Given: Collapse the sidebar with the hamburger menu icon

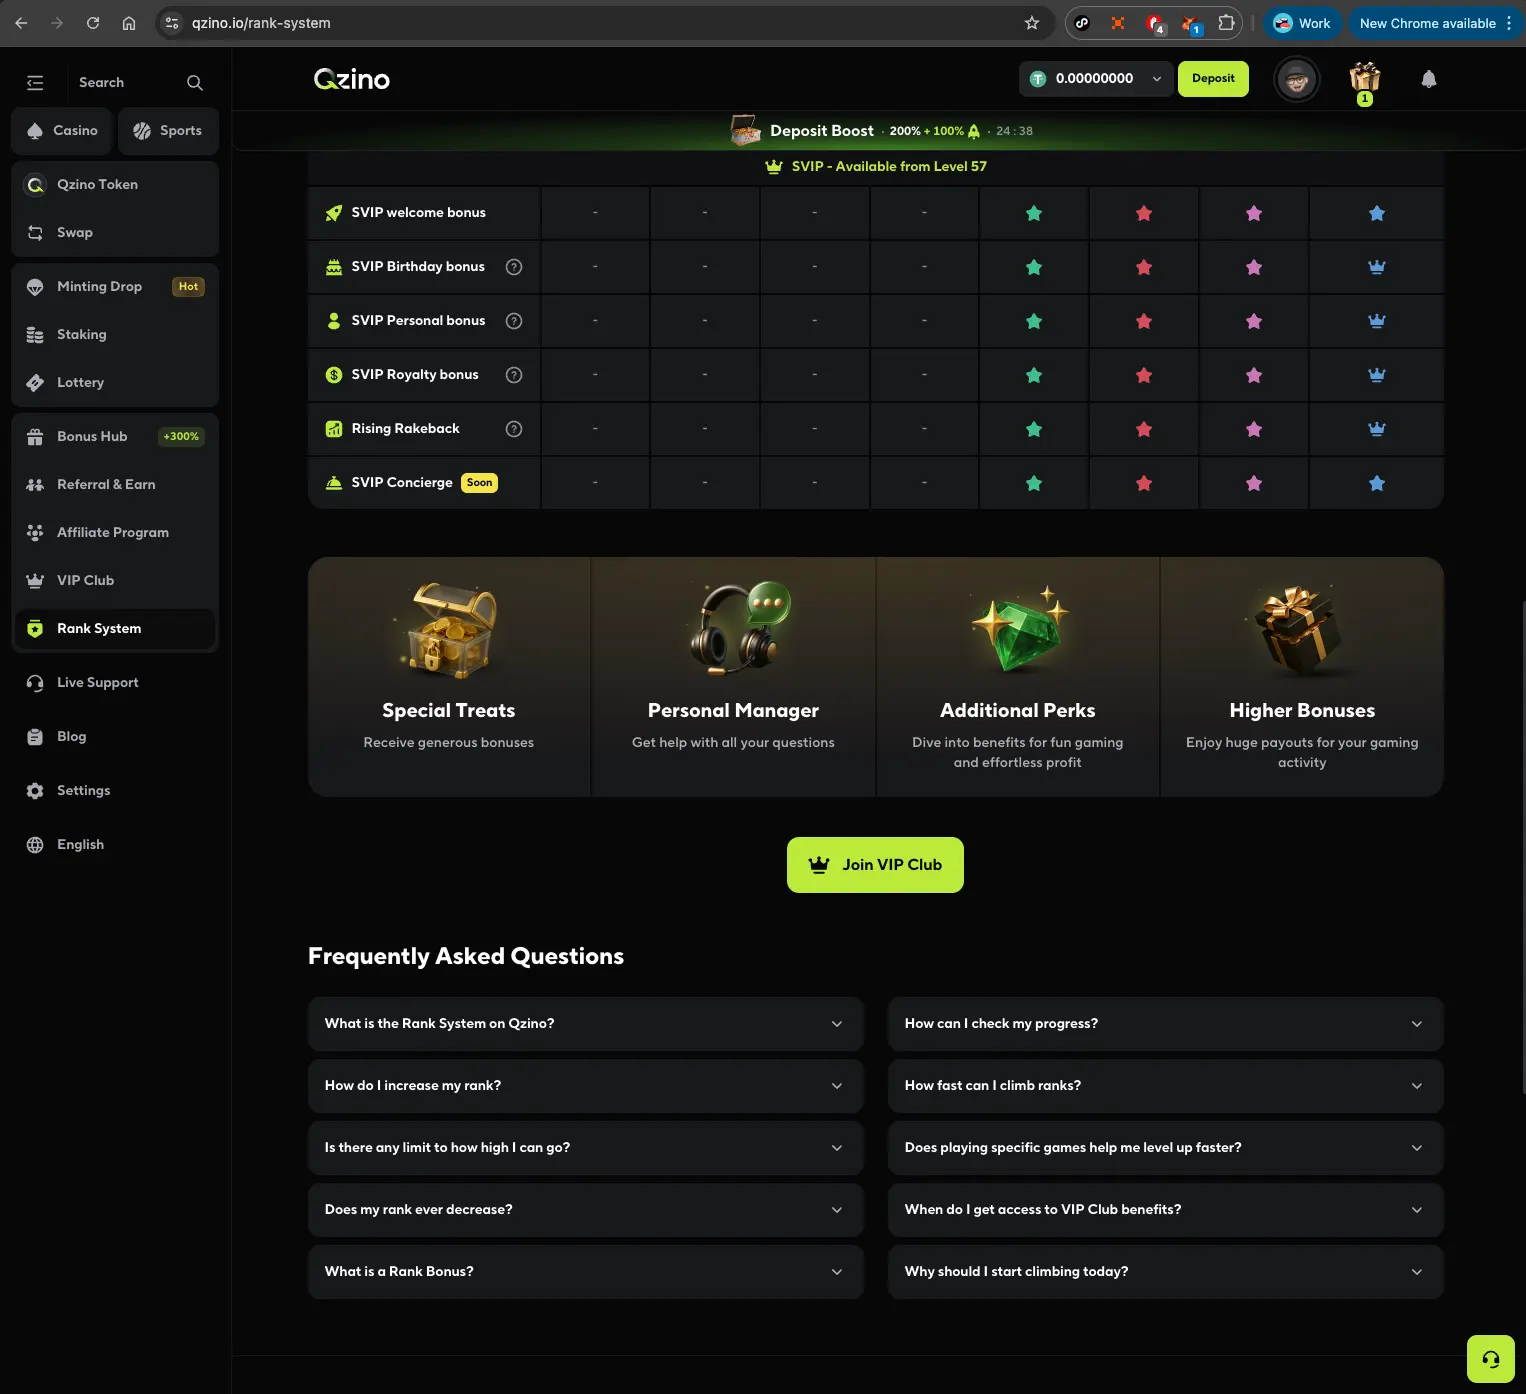Looking at the screenshot, I should click(x=35, y=83).
